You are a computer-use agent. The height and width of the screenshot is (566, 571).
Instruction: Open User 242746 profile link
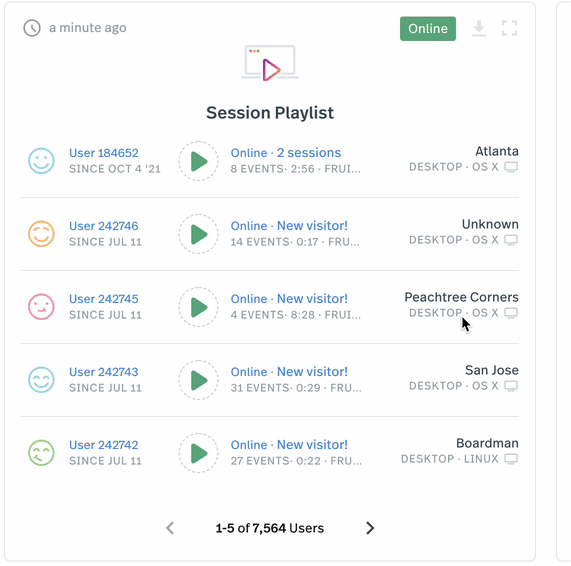[x=104, y=226]
